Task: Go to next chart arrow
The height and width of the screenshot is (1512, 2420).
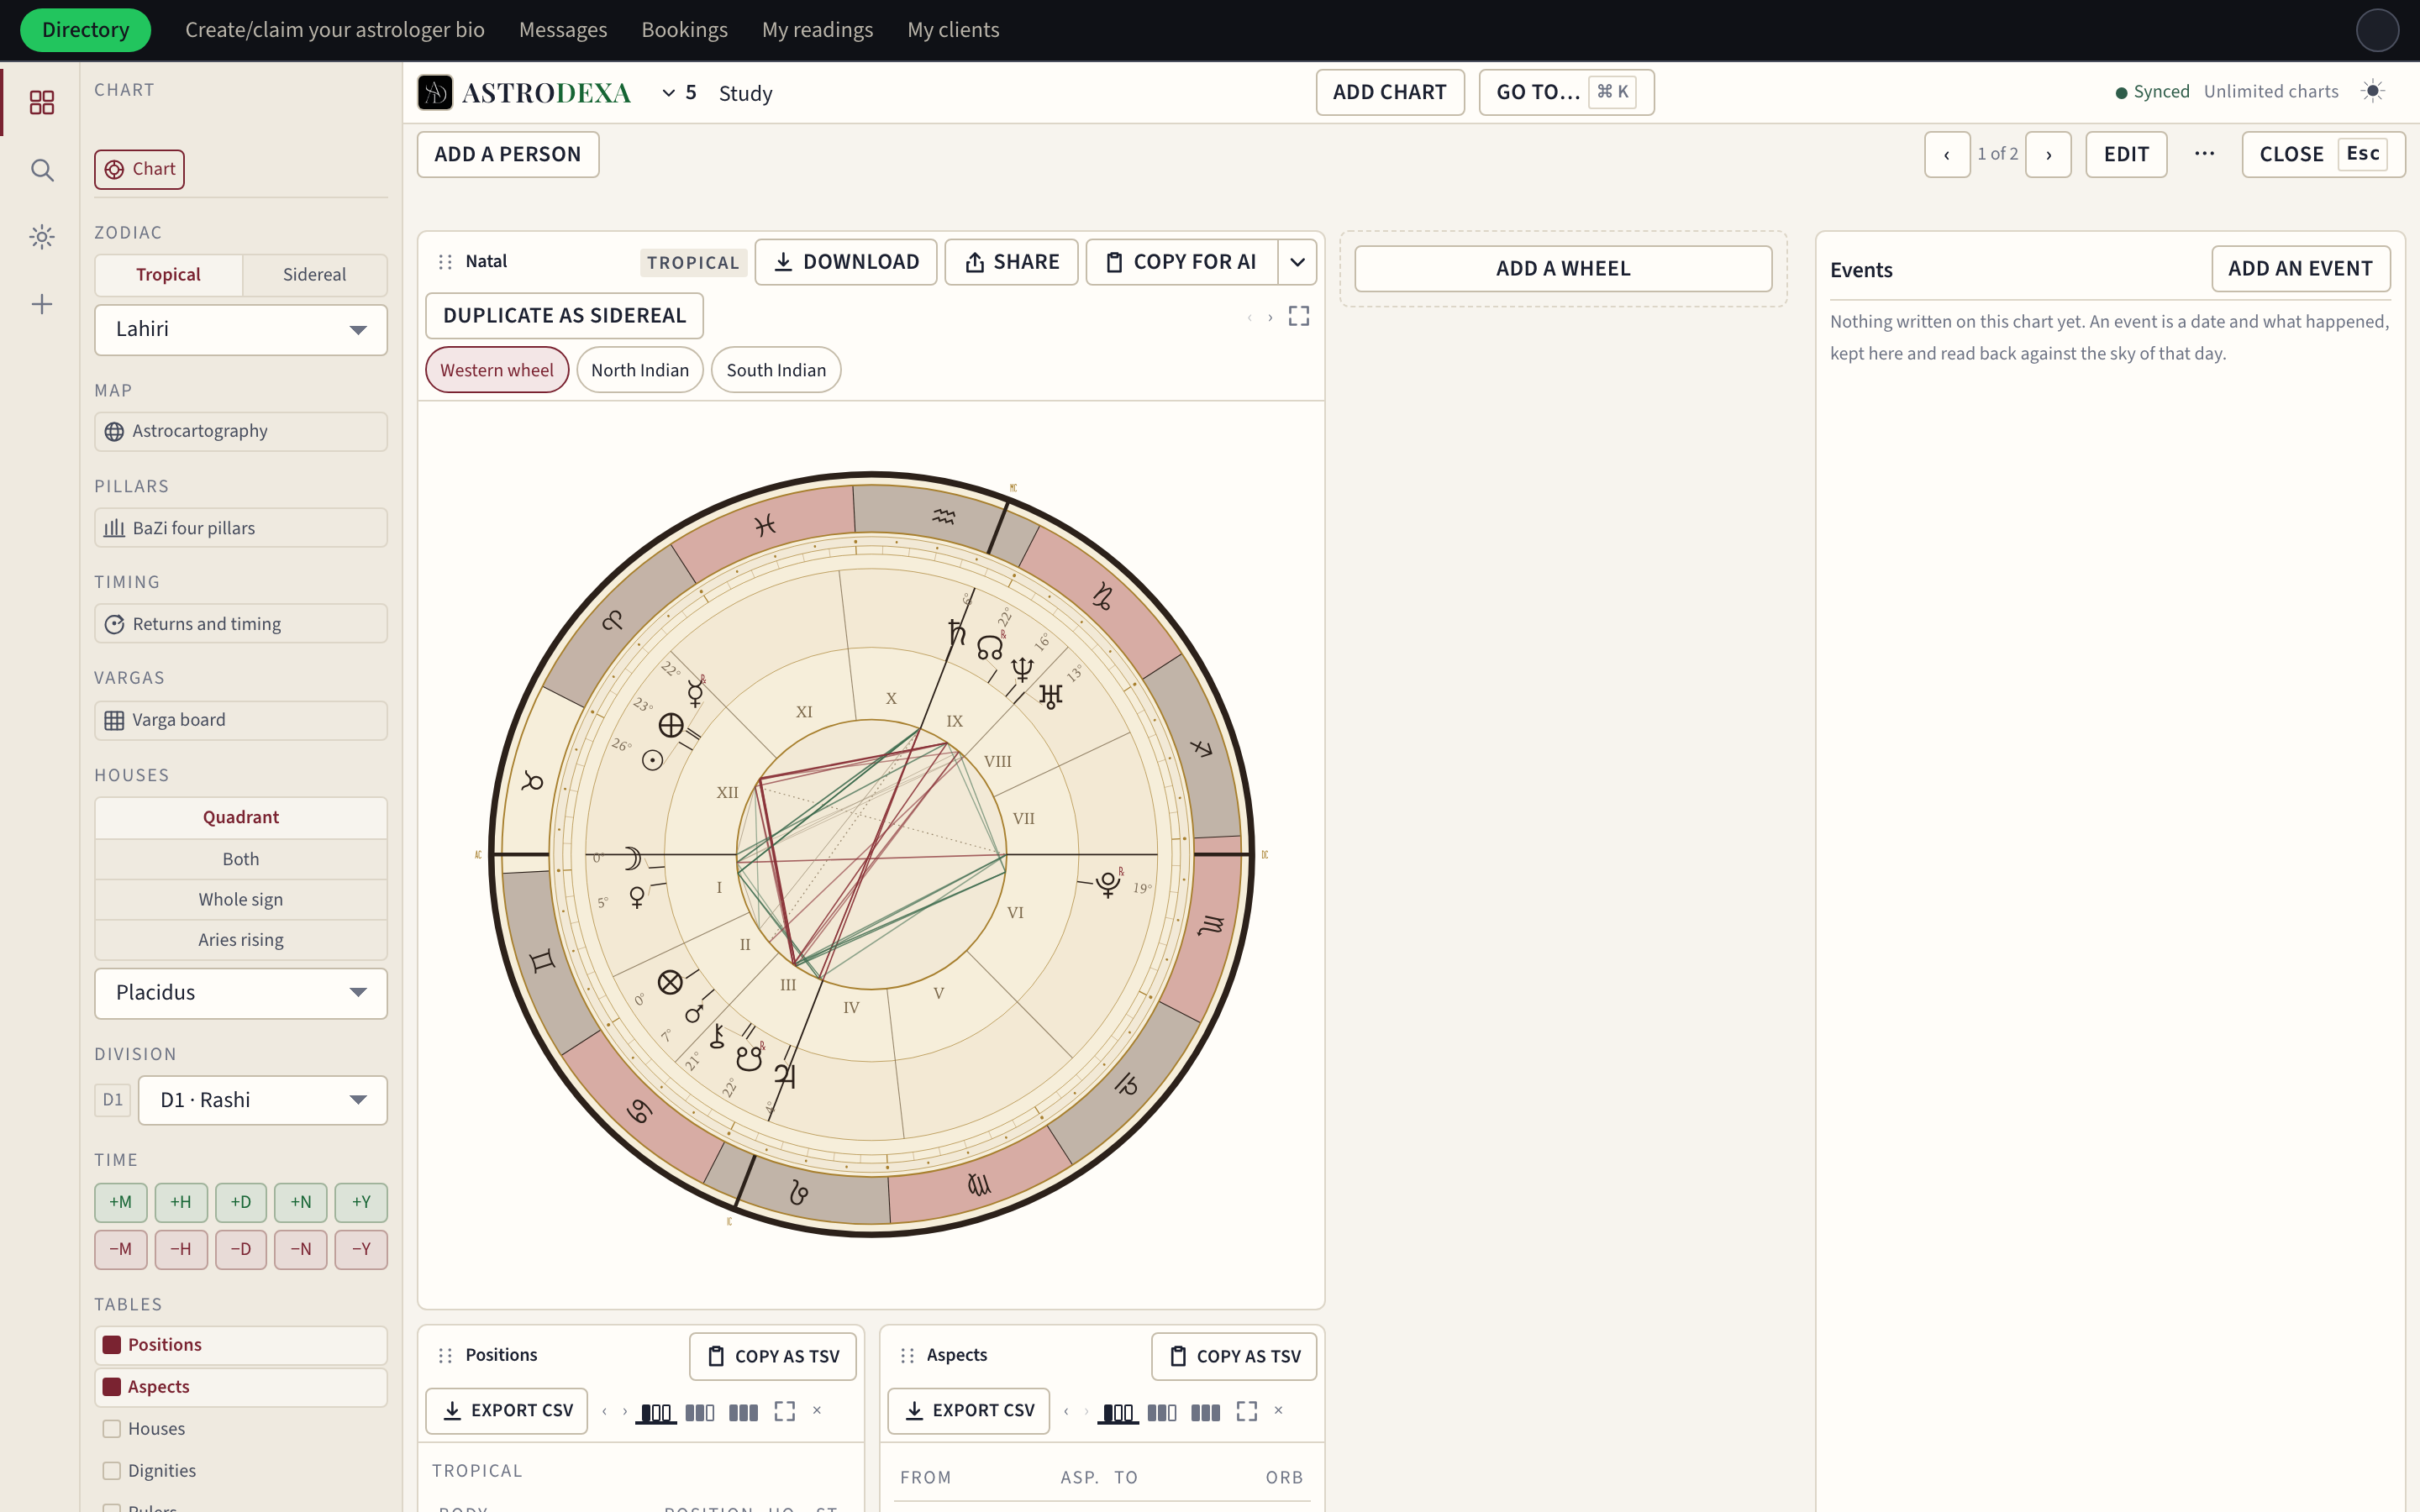Action: tap(2049, 155)
